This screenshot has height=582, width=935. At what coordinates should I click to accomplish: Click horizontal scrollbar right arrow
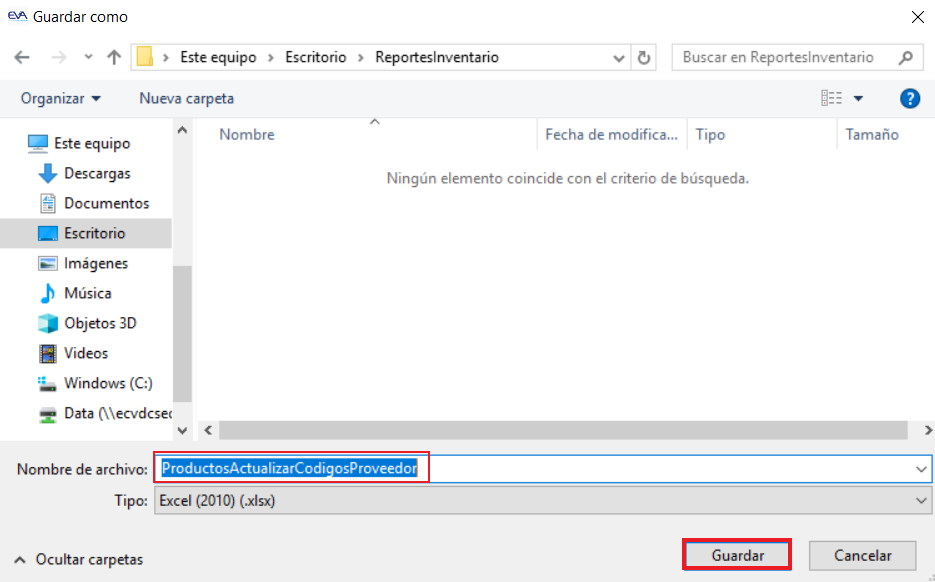pos(927,430)
